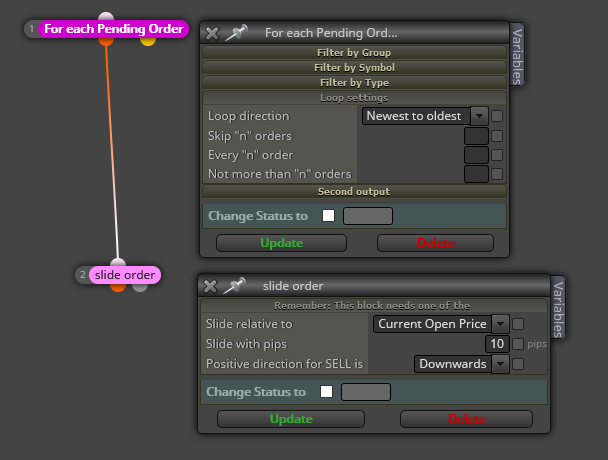608x460 pixels.
Task: Open the Loop direction dropdown
Action: point(425,116)
